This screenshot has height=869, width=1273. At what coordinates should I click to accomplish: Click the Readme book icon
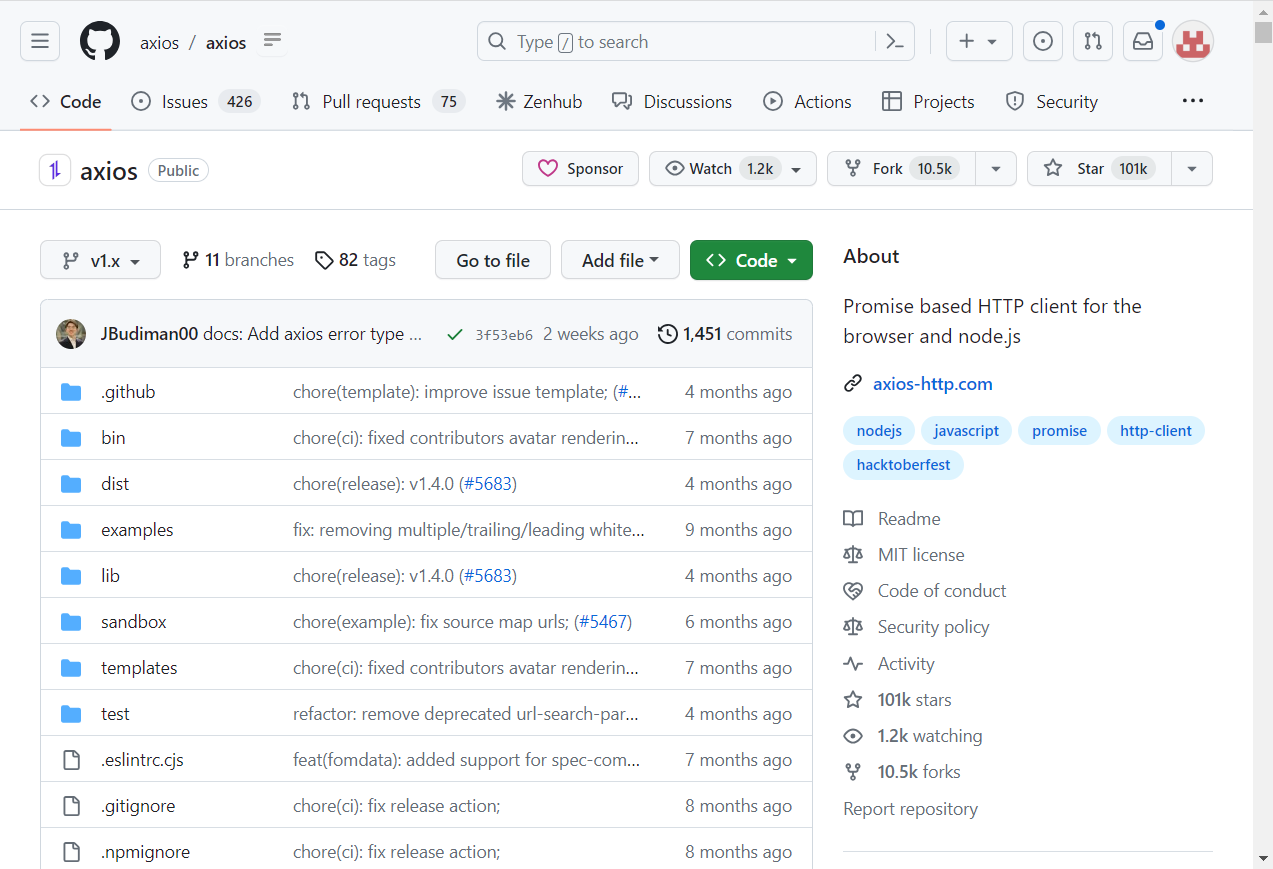pyautogui.click(x=853, y=519)
